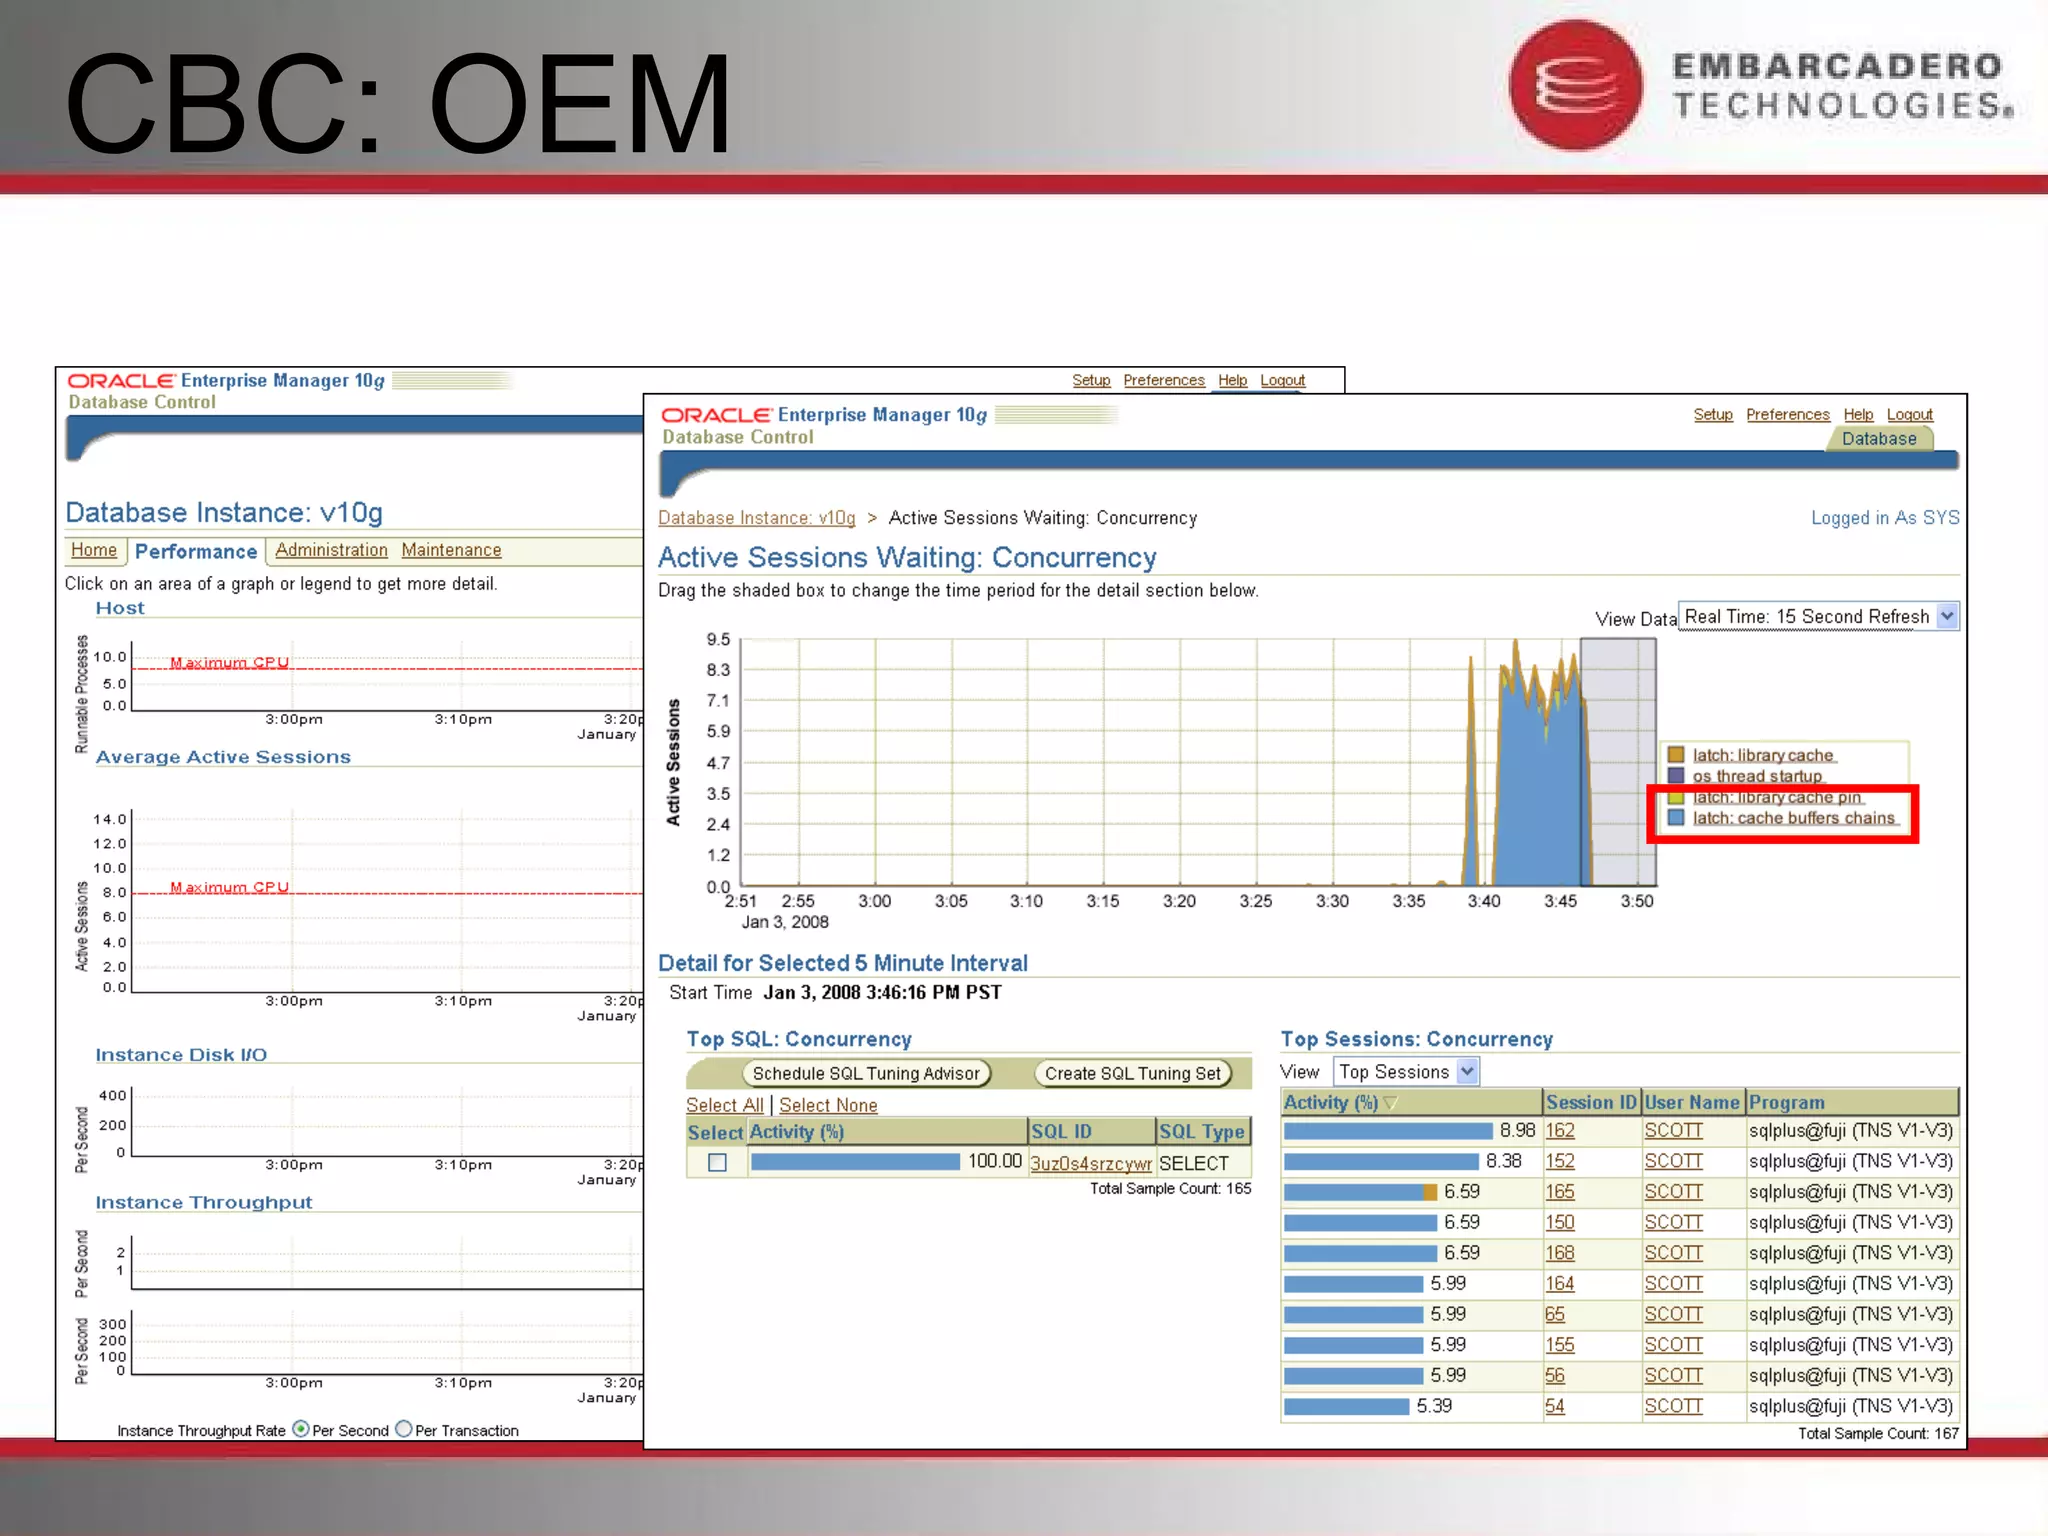
Task: Select the Per Second throughput radio button
Action: [300, 1429]
